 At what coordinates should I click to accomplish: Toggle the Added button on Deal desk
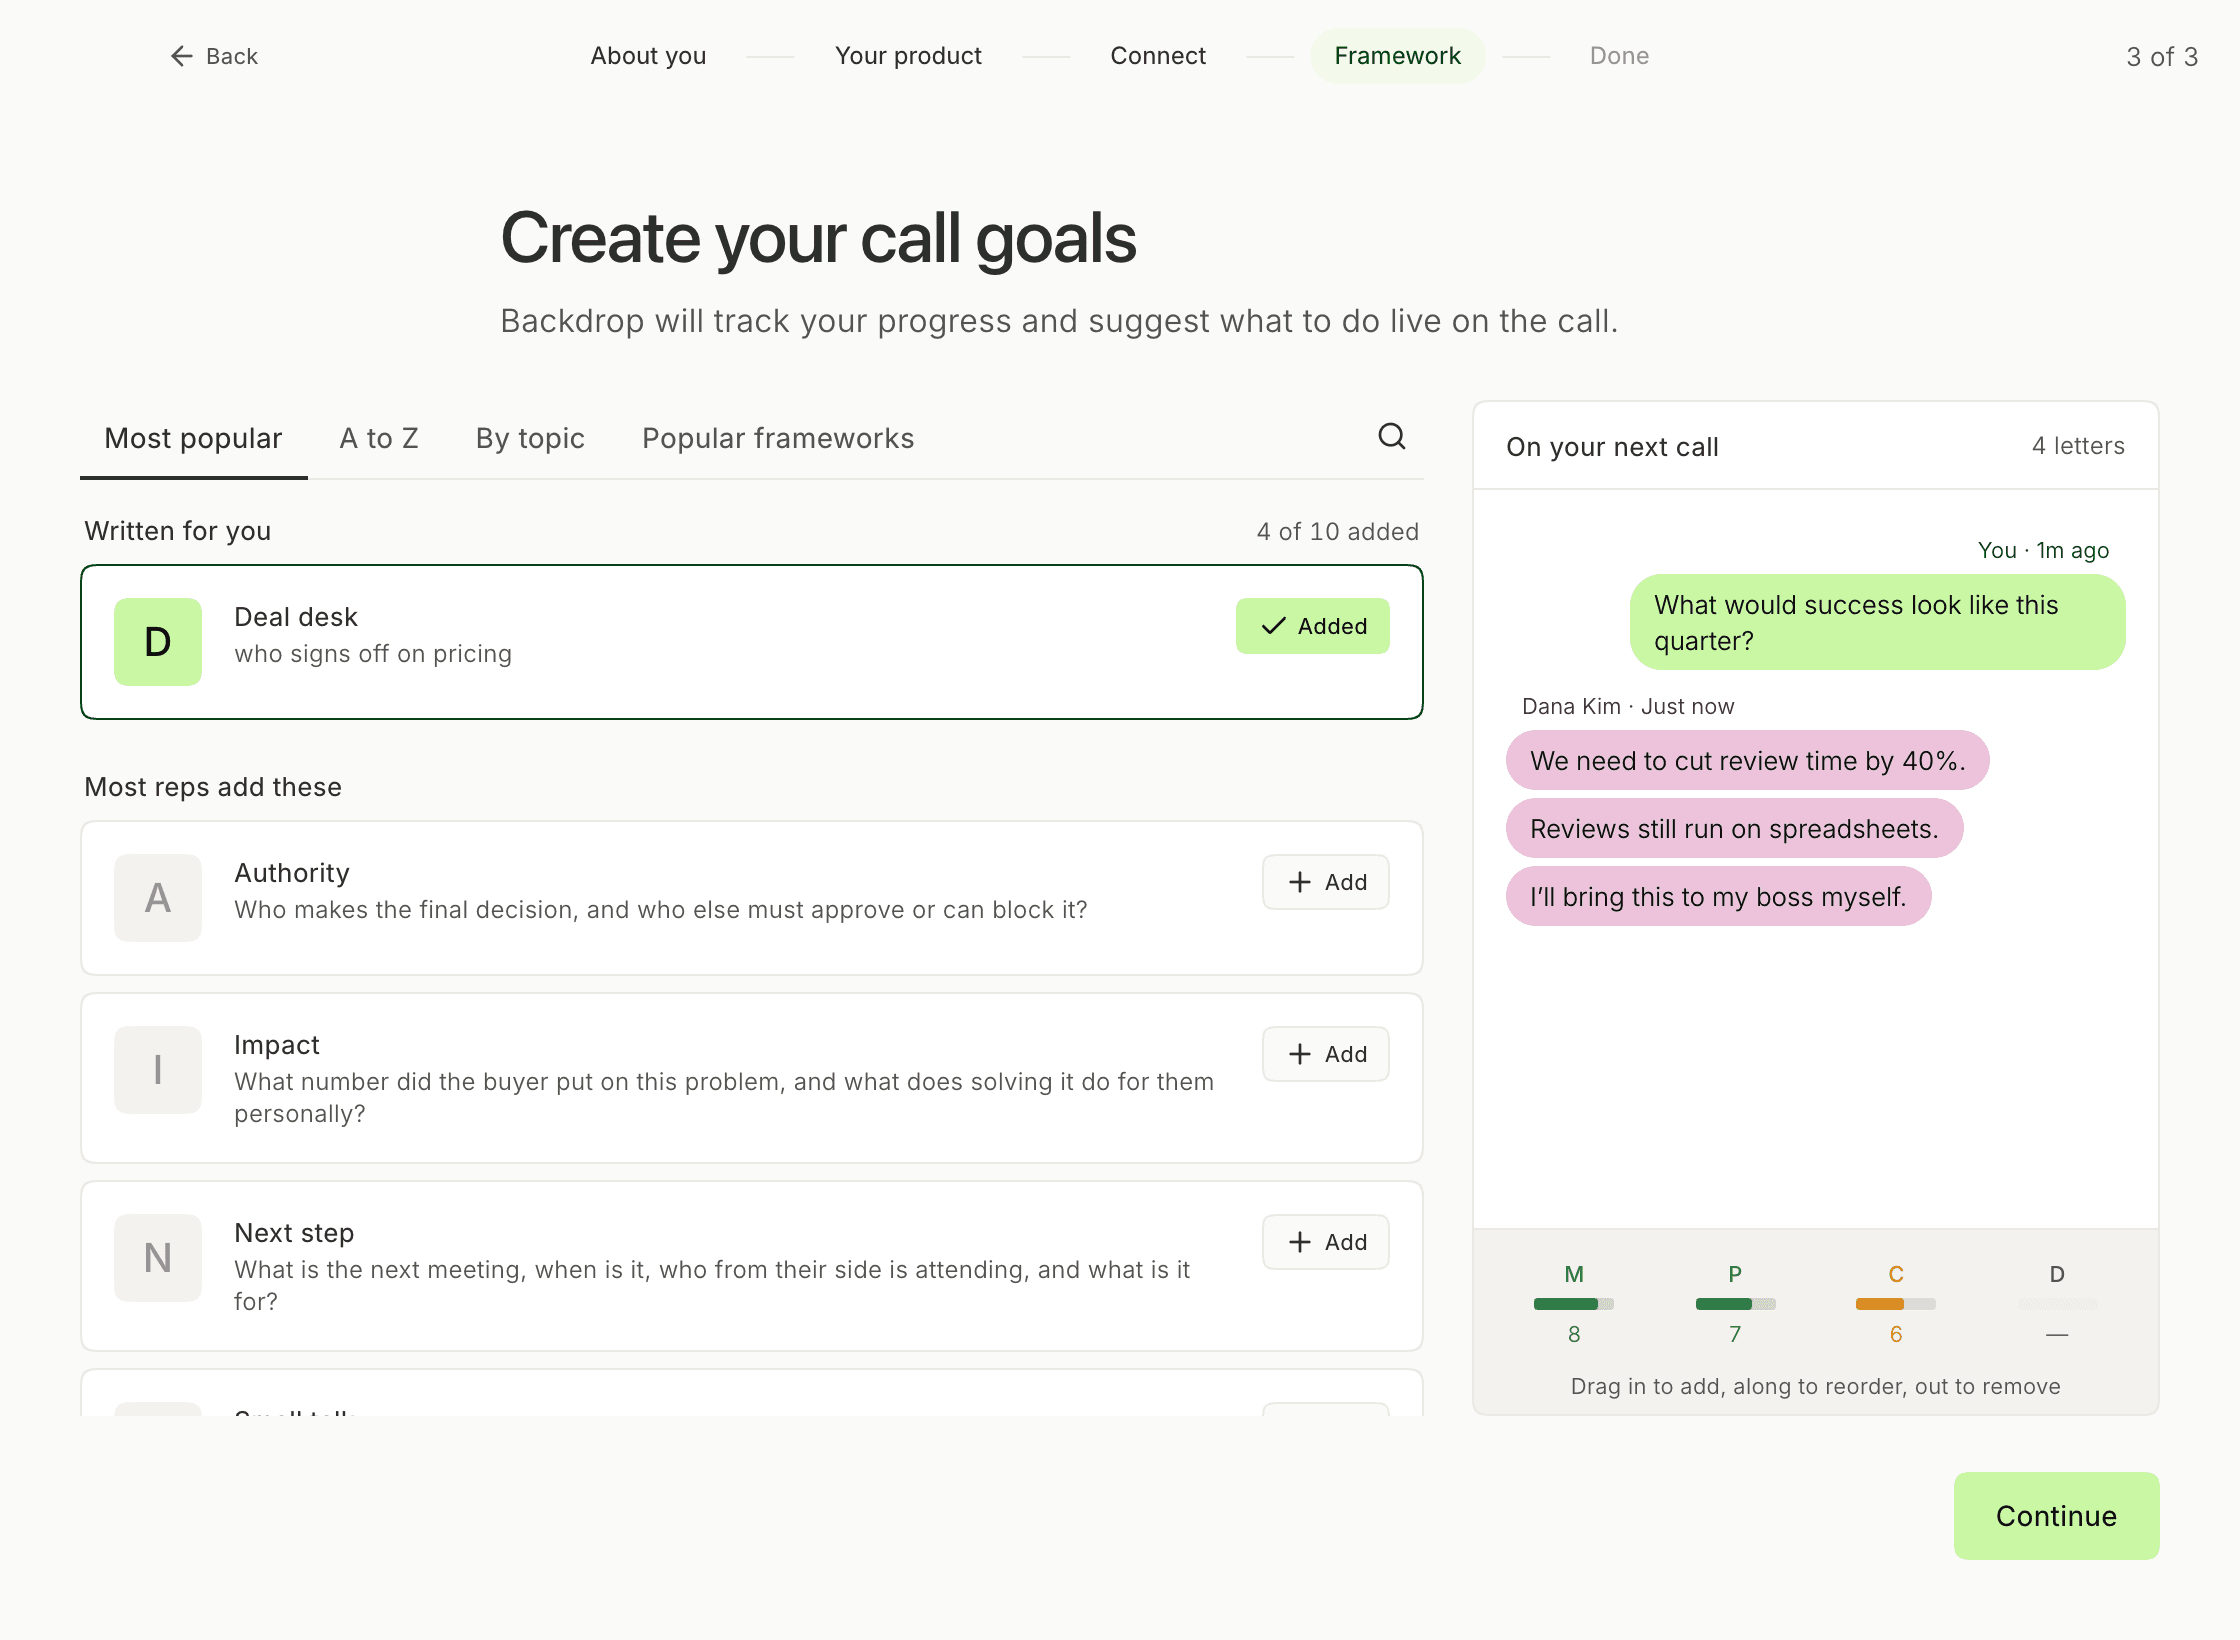point(1313,626)
